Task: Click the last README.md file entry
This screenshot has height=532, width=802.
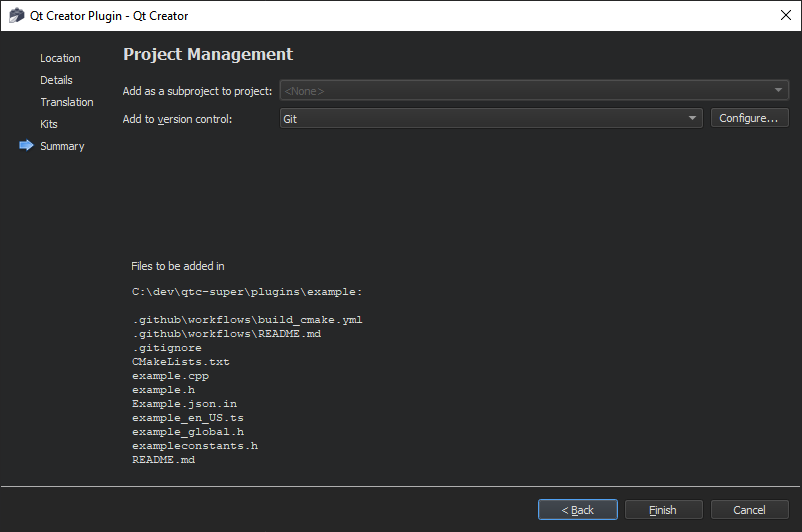Action: pyautogui.click(x=164, y=459)
